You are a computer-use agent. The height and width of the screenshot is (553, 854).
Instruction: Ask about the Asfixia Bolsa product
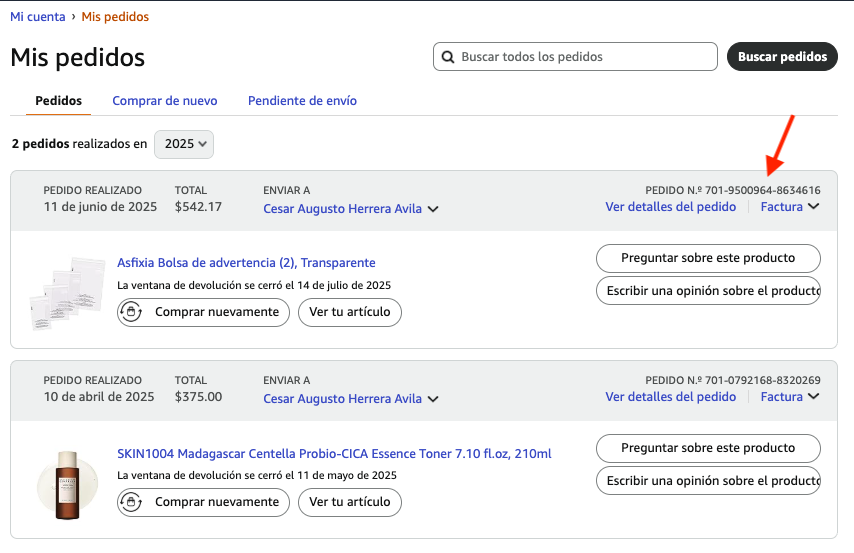[708, 258]
